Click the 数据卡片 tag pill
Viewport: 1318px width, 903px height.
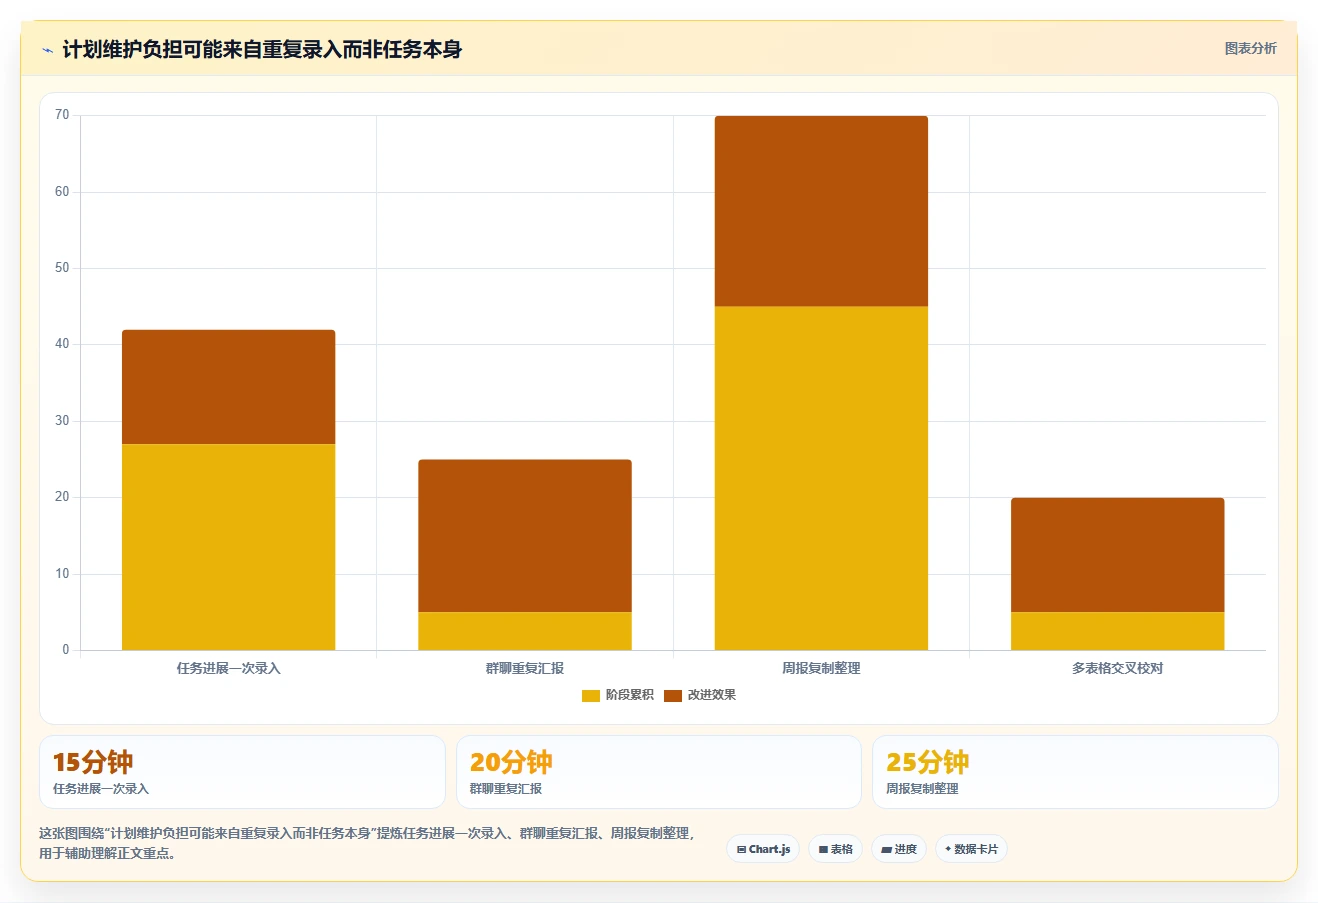pos(971,849)
